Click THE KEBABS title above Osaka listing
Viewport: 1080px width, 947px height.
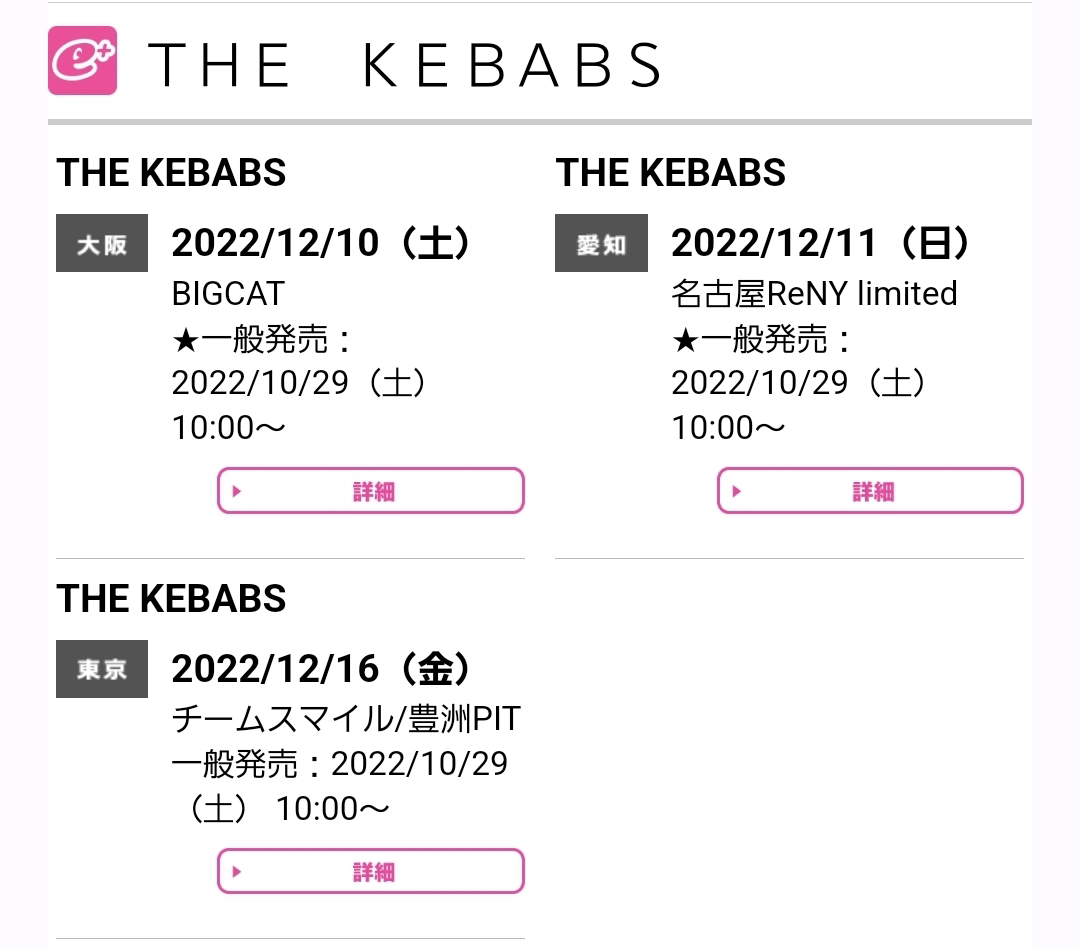click(171, 172)
